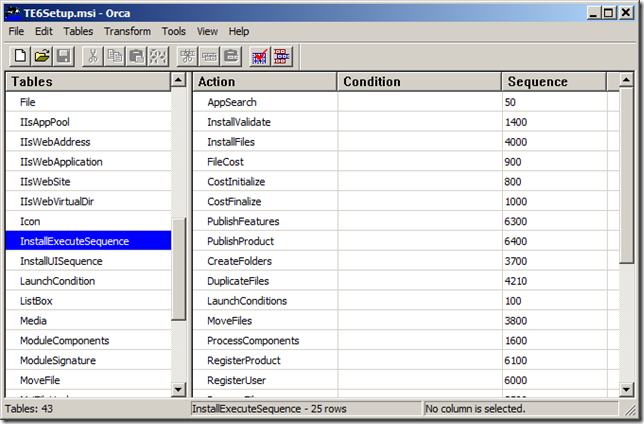Screen dimensions: 644x424
Task: Click the CreateFolders action cell
Action: pyautogui.click(x=265, y=261)
